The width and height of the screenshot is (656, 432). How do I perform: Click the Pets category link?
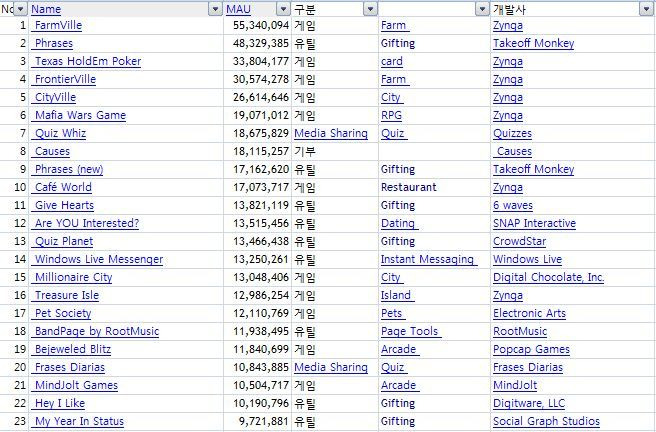pyautogui.click(x=392, y=313)
